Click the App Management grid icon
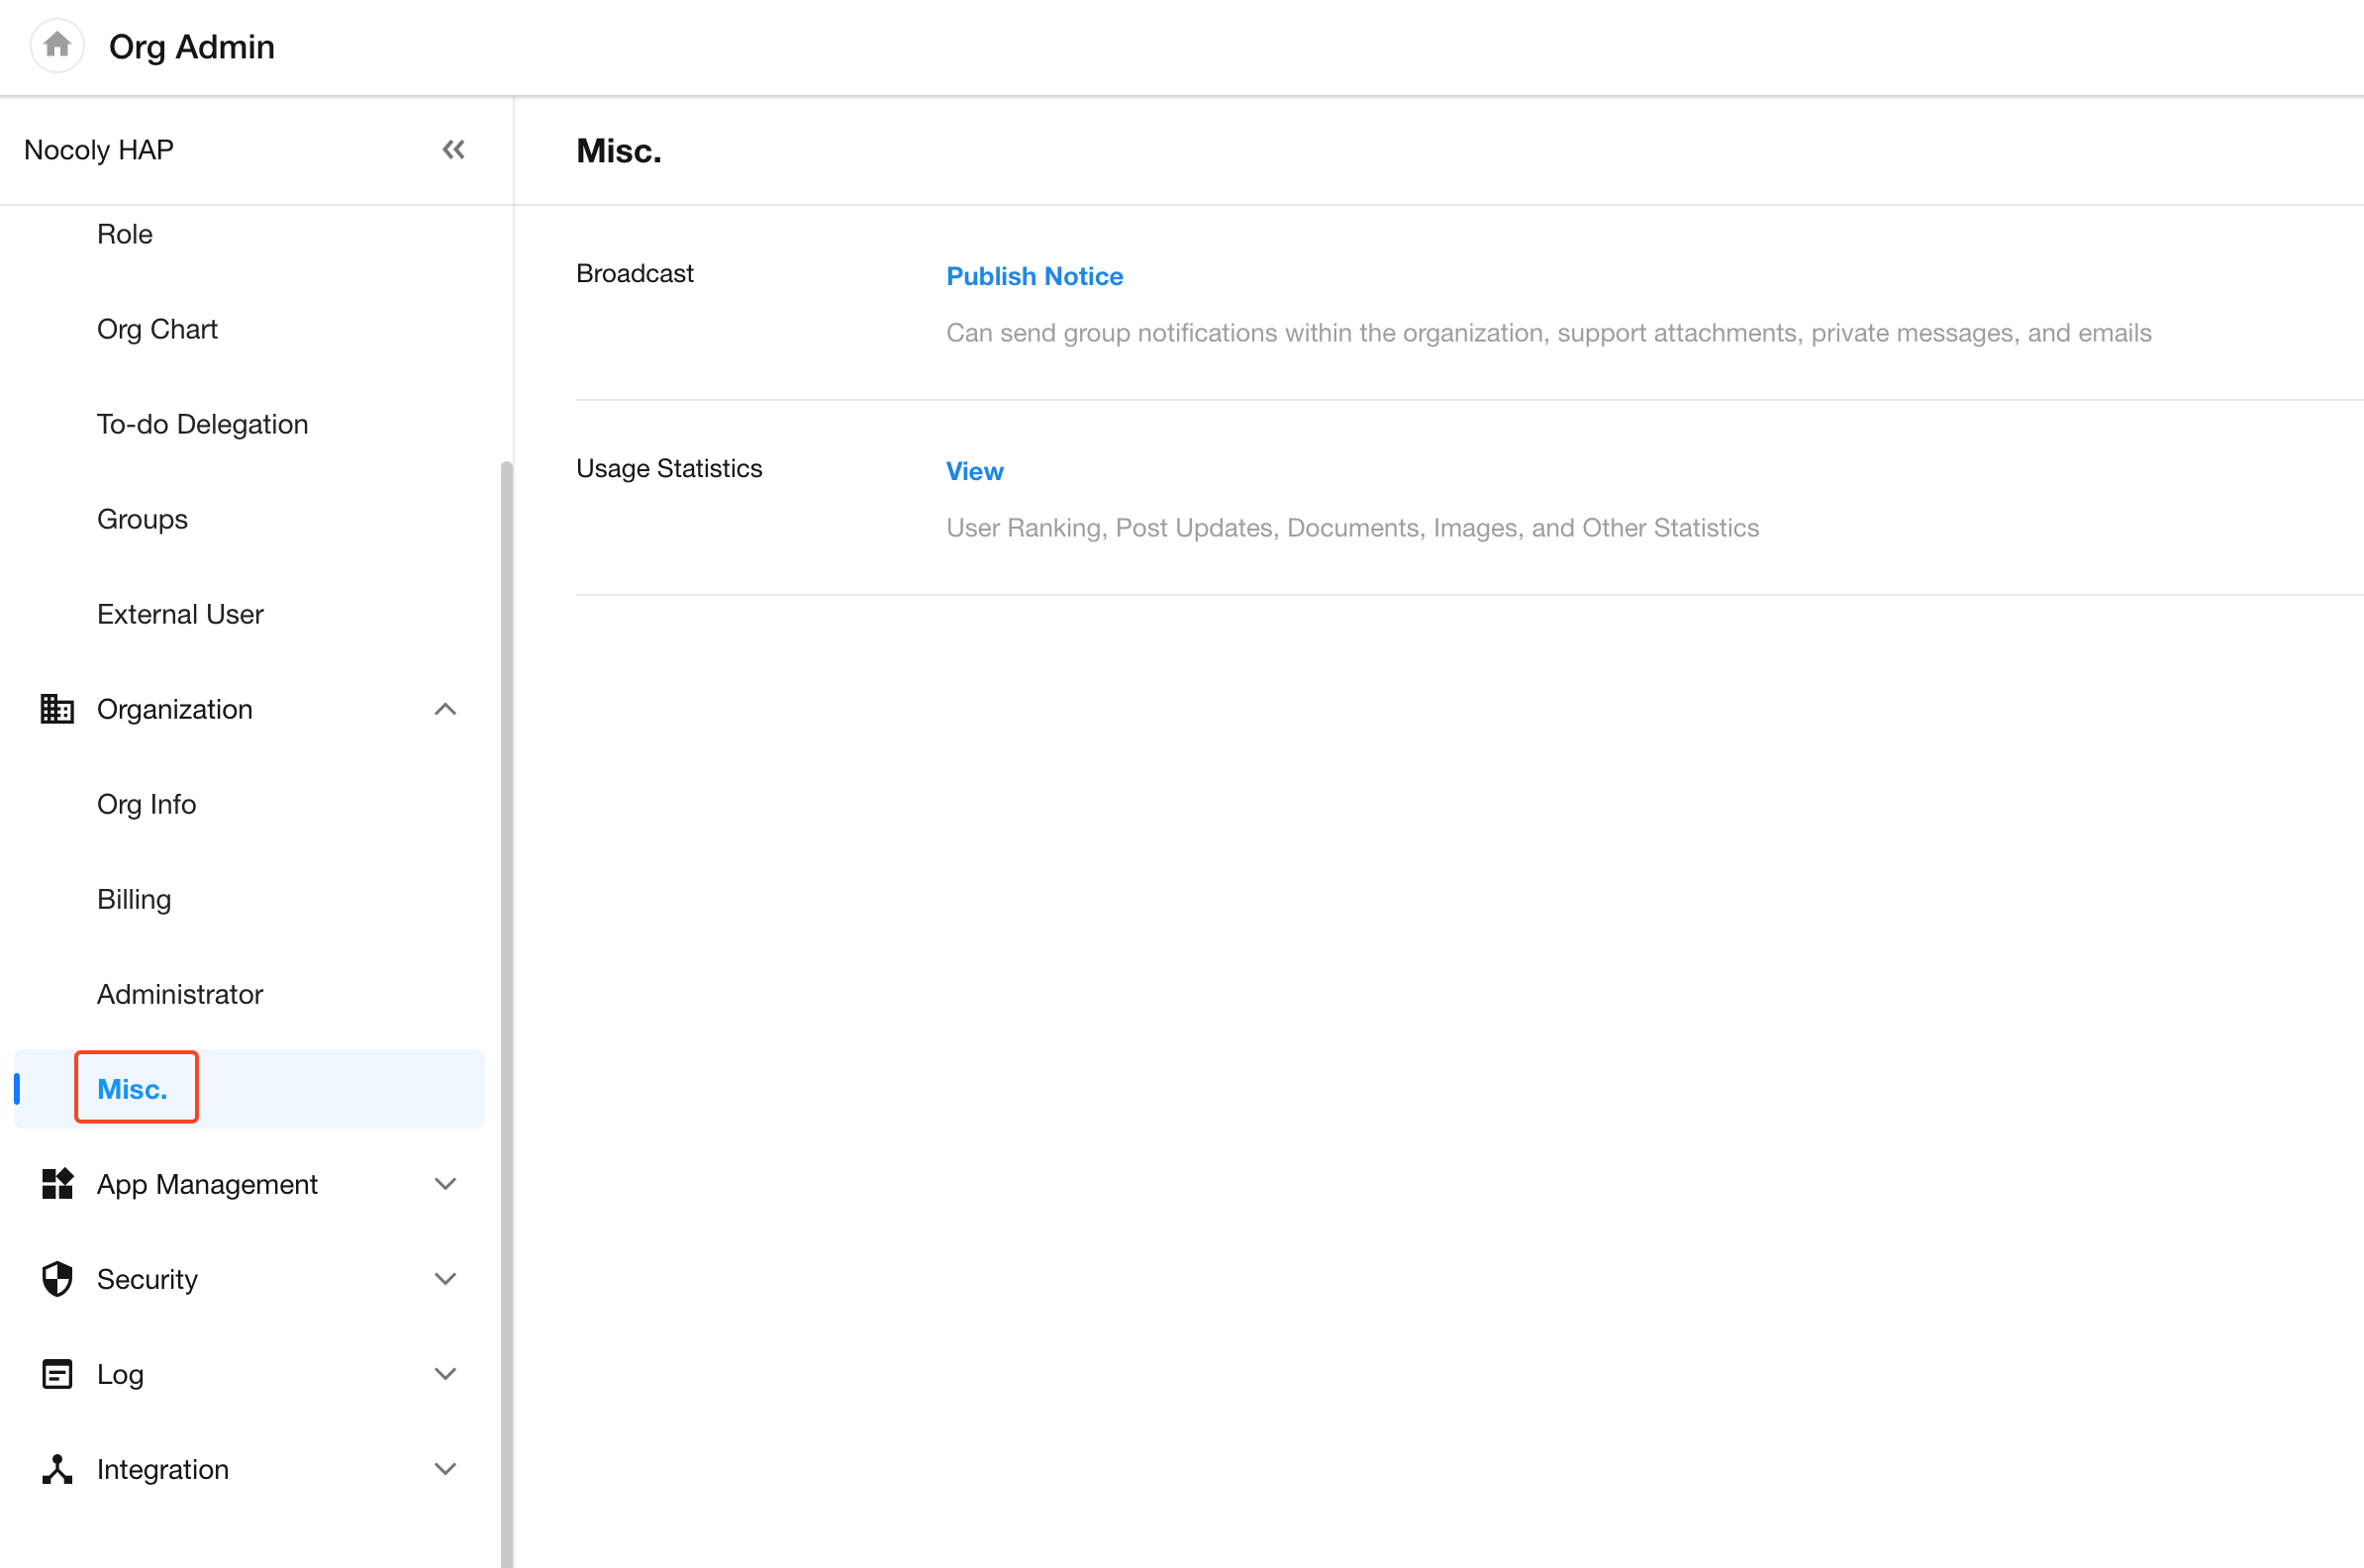2364x1568 pixels. tap(57, 1184)
